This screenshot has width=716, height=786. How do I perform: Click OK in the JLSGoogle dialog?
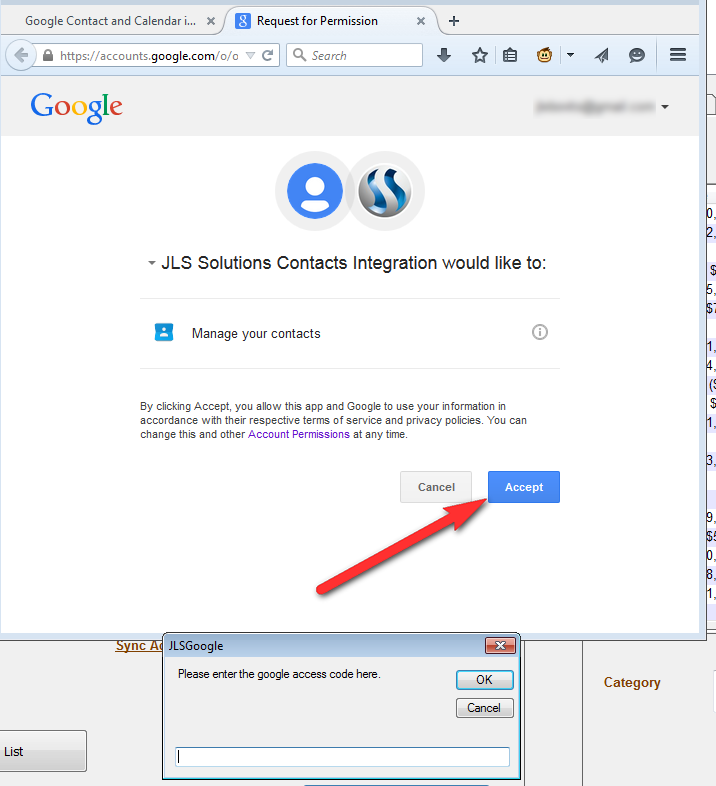(484, 680)
